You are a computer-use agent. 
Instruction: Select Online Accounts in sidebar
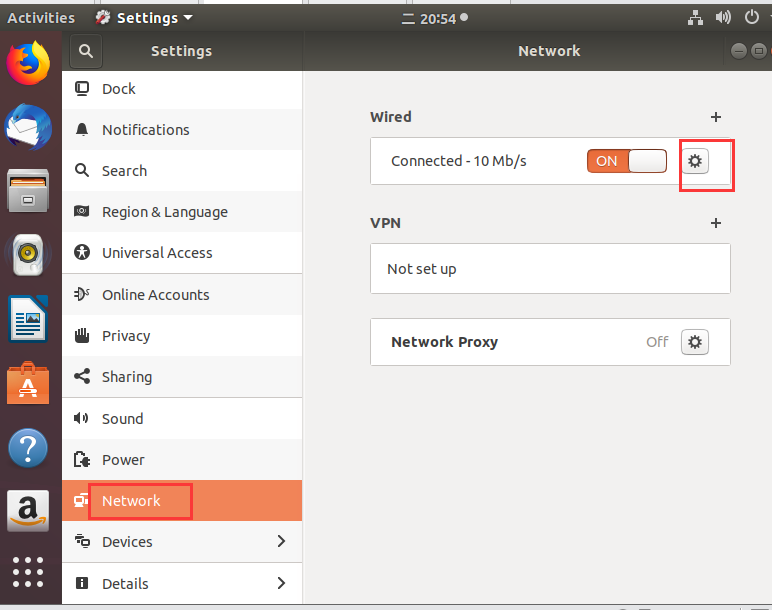click(182, 294)
